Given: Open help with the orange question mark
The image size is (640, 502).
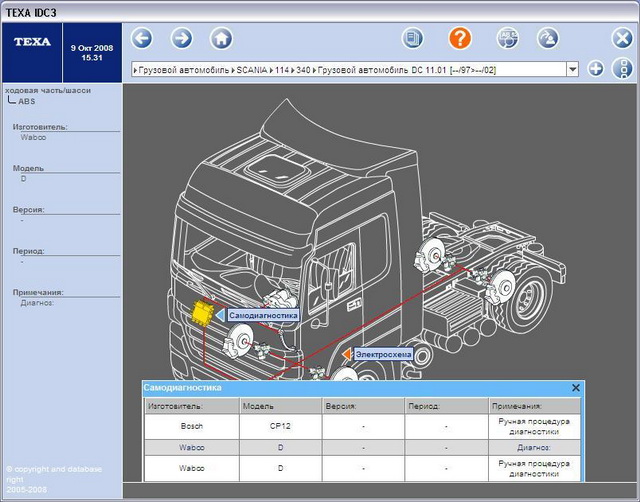Looking at the screenshot, I should pos(459,39).
